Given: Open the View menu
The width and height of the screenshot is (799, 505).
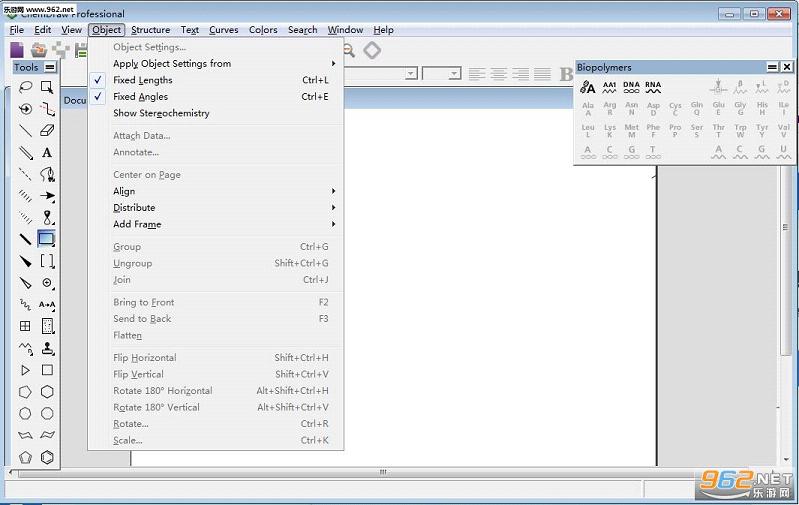Looking at the screenshot, I should click(71, 30).
